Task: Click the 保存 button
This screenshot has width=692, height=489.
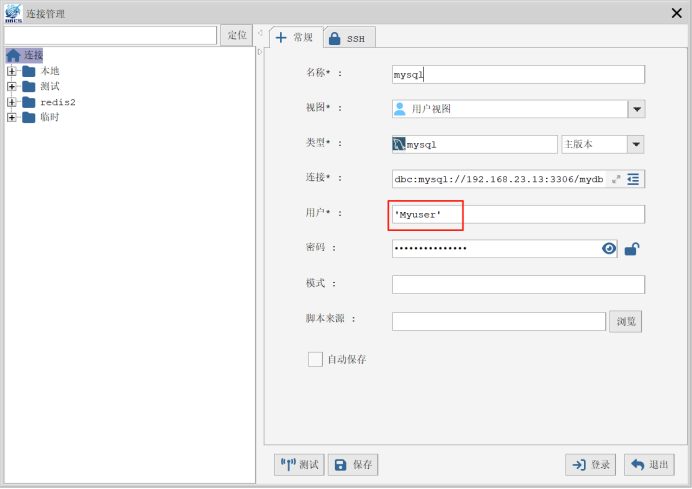Action: [x=353, y=465]
